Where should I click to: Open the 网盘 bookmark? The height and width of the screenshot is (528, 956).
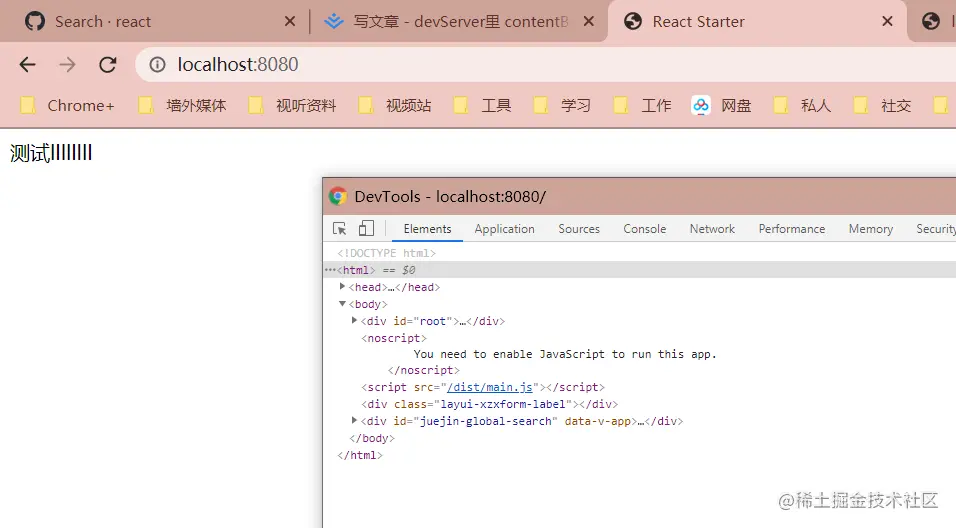point(721,105)
